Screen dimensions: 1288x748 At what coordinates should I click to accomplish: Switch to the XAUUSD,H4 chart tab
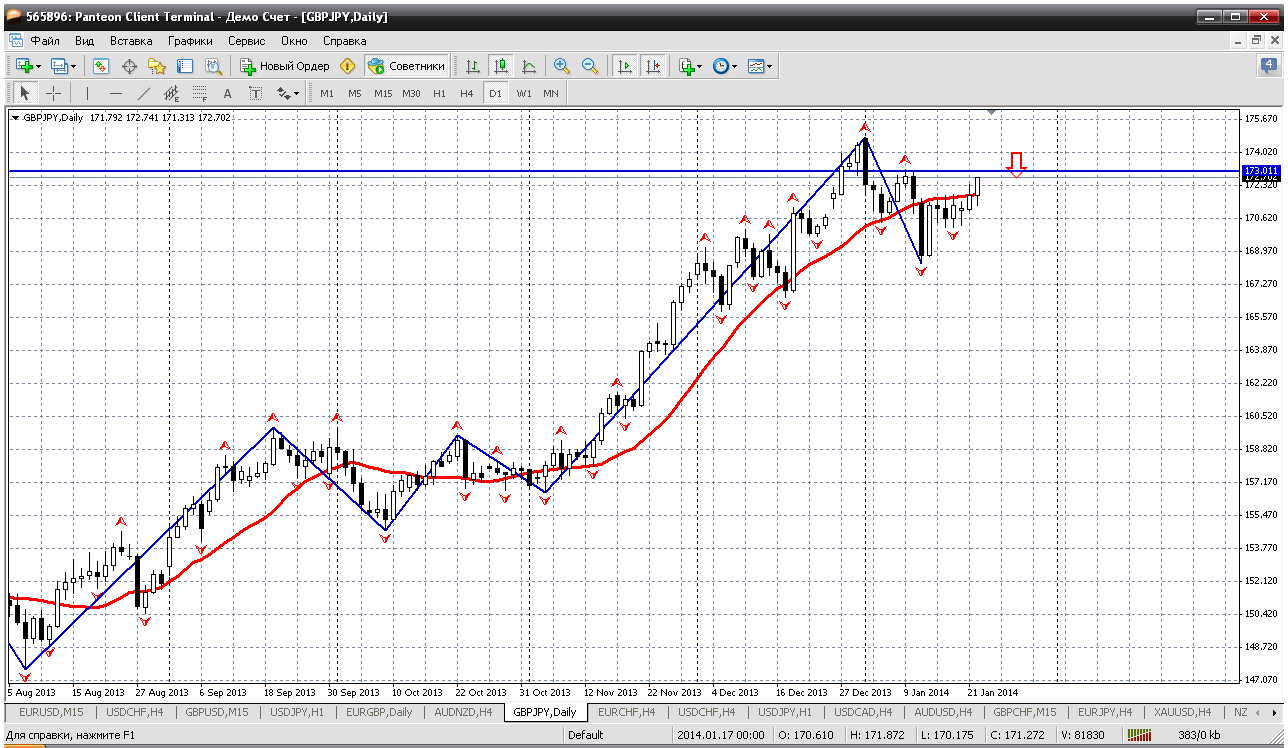pyautogui.click(x=1182, y=712)
